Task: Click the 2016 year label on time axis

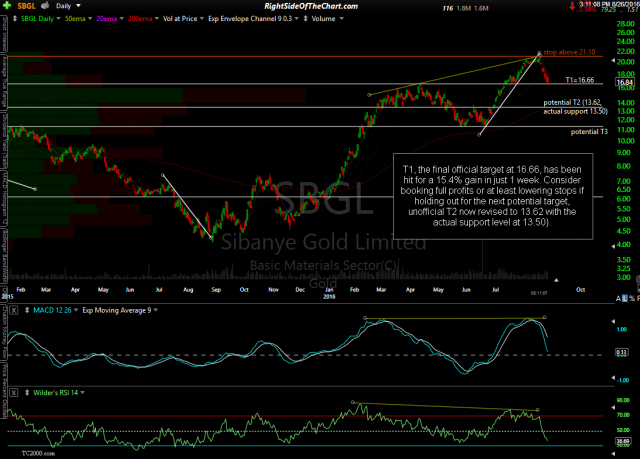Action: tap(329, 297)
